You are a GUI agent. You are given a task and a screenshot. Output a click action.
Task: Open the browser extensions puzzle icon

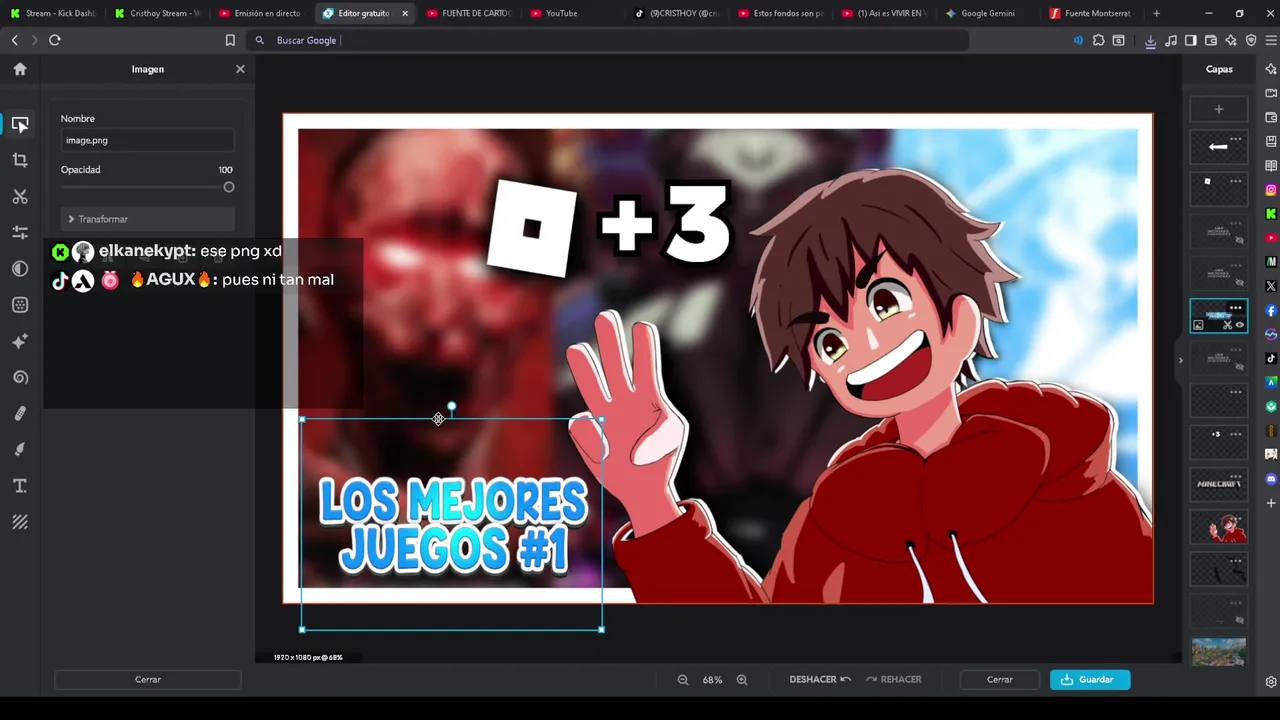(x=1098, y=40)
